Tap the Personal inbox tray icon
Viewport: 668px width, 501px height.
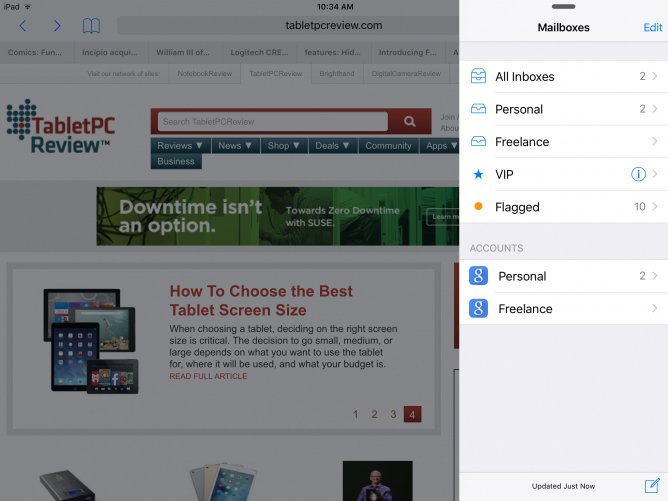coord(478,109)
